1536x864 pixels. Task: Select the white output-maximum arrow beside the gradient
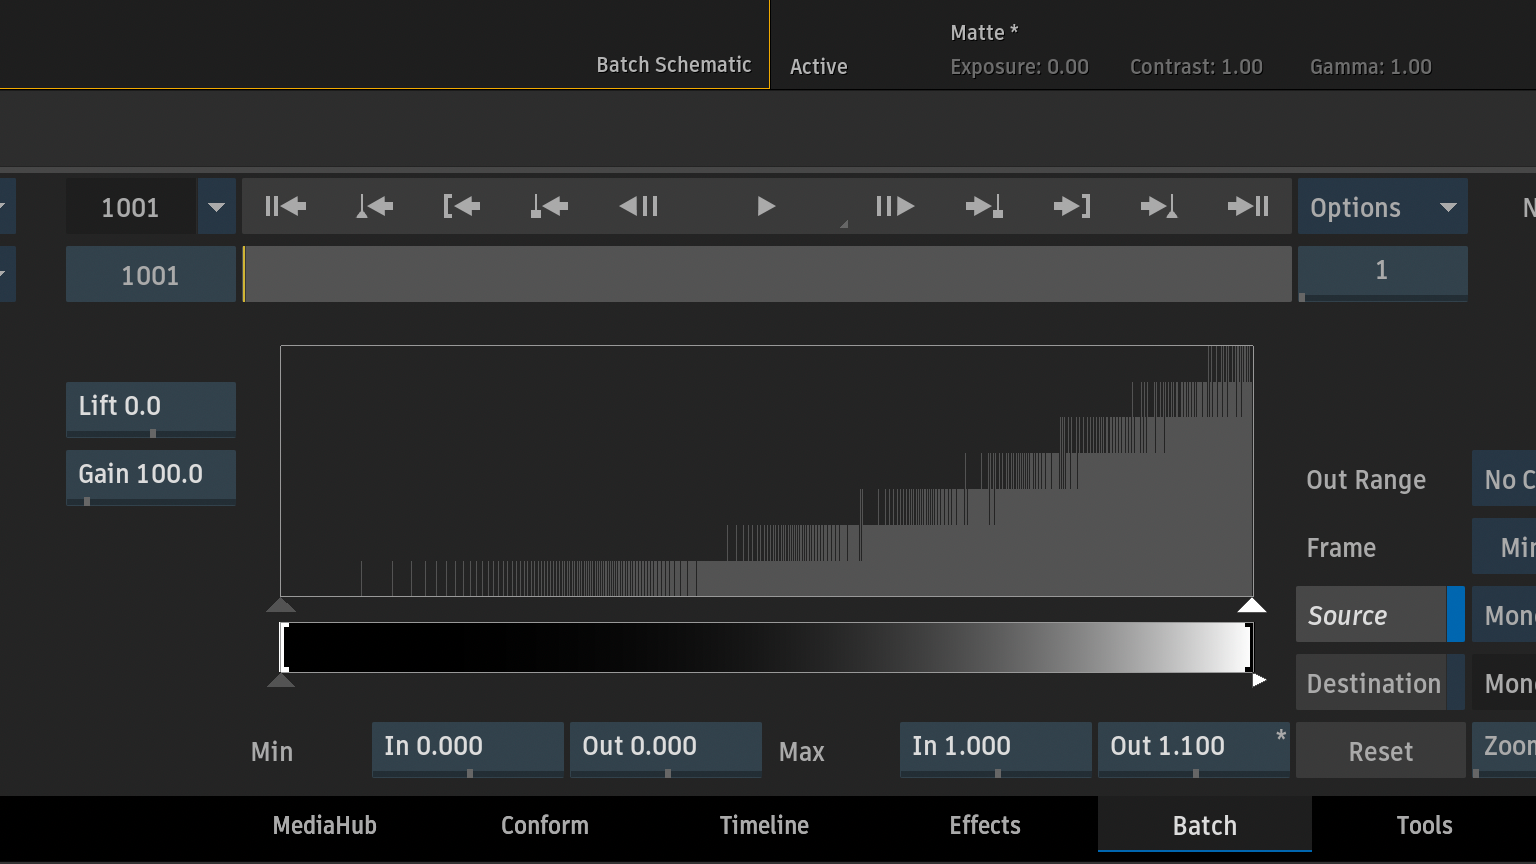click(x=1259, y=680)
